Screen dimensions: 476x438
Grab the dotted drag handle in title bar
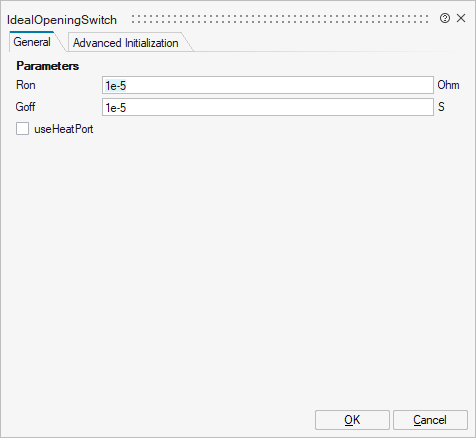(x=280, y=19)
